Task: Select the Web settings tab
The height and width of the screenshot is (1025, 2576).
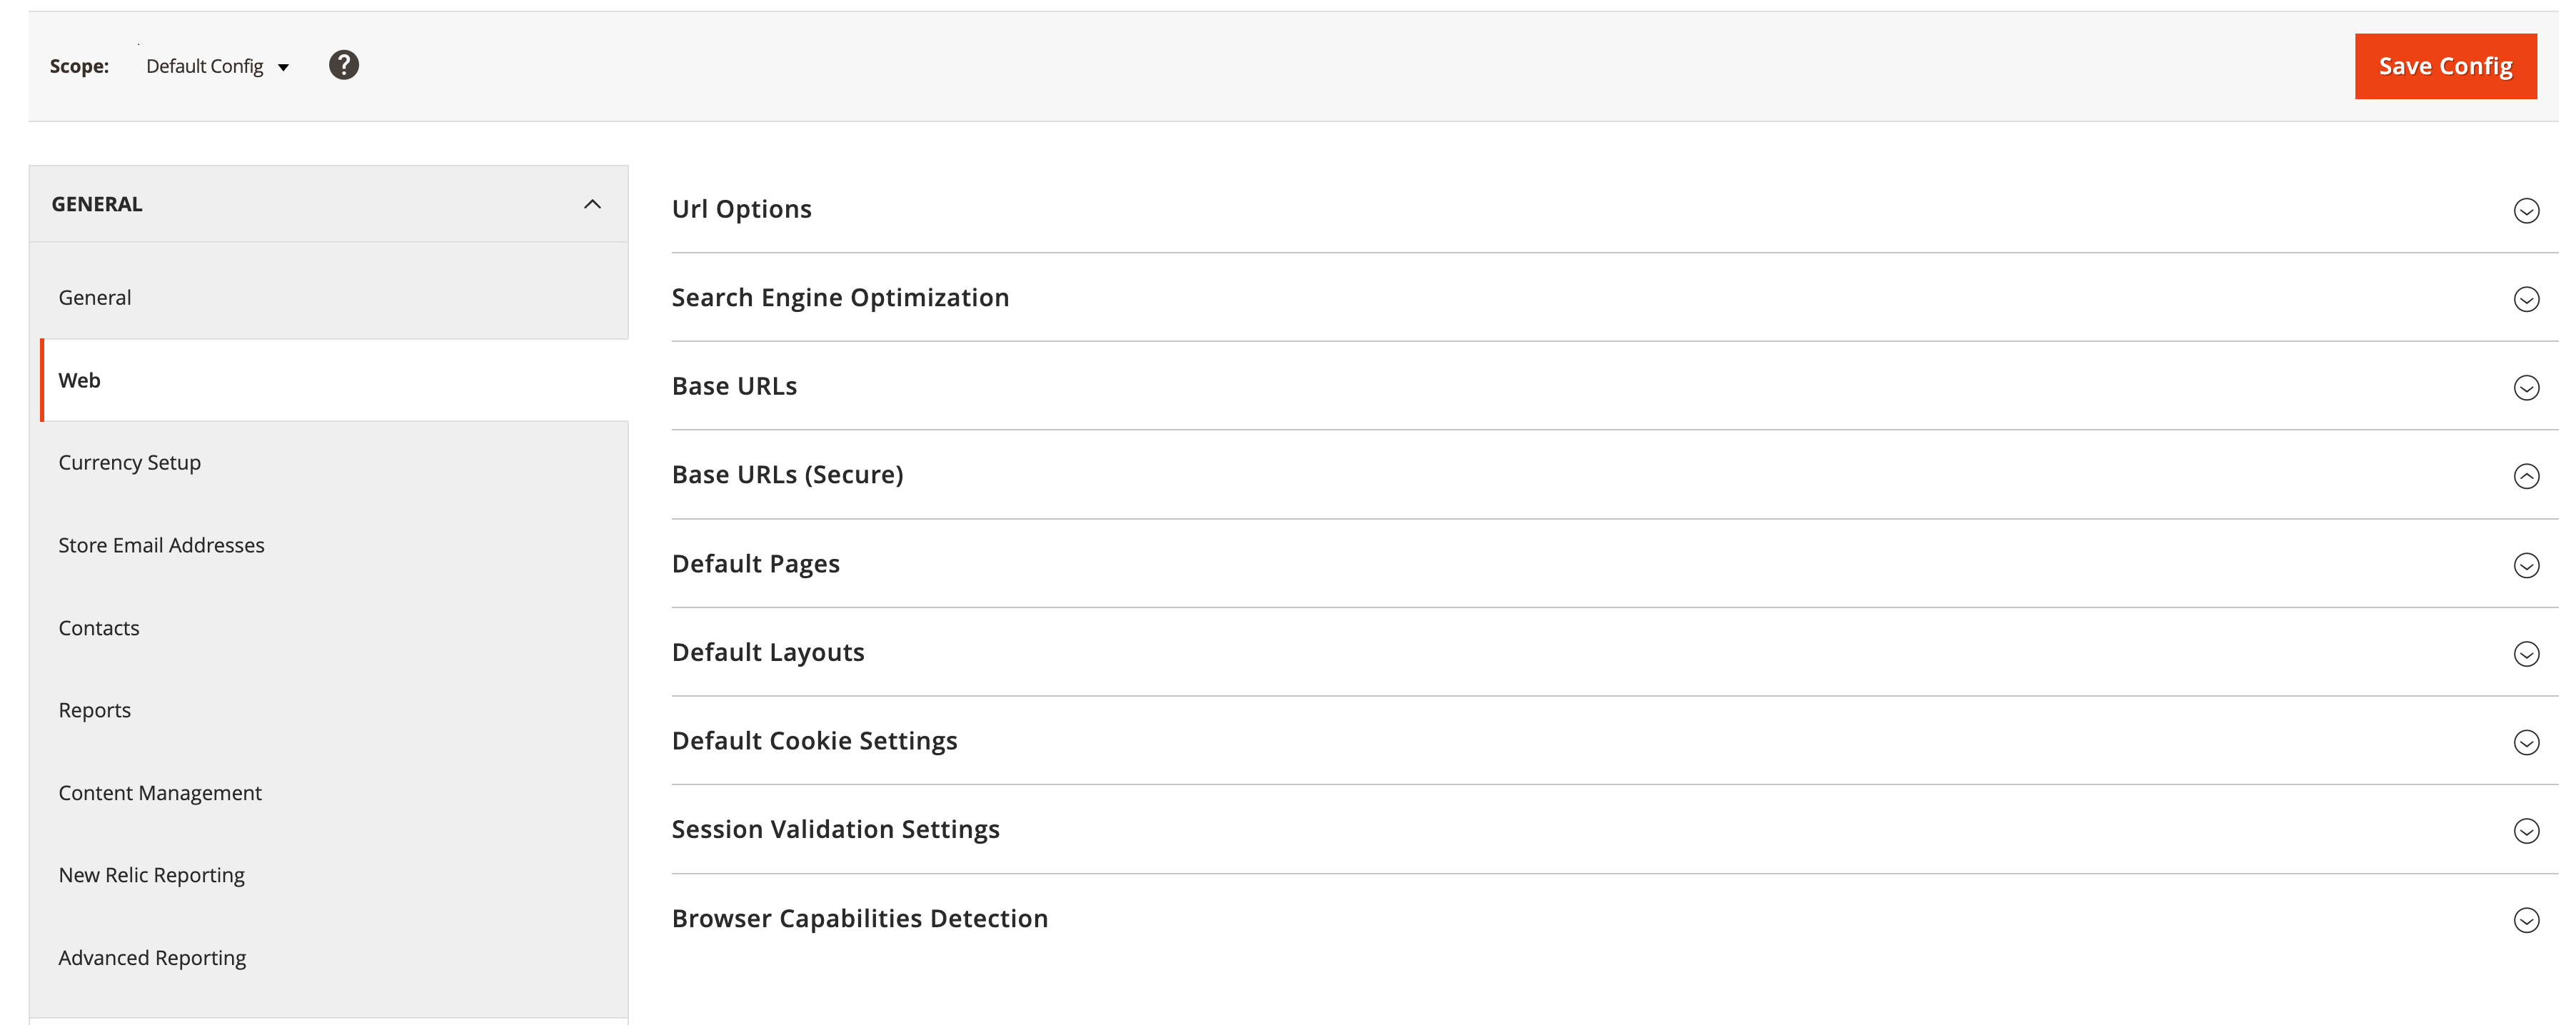Action: [x=80, y=380]
